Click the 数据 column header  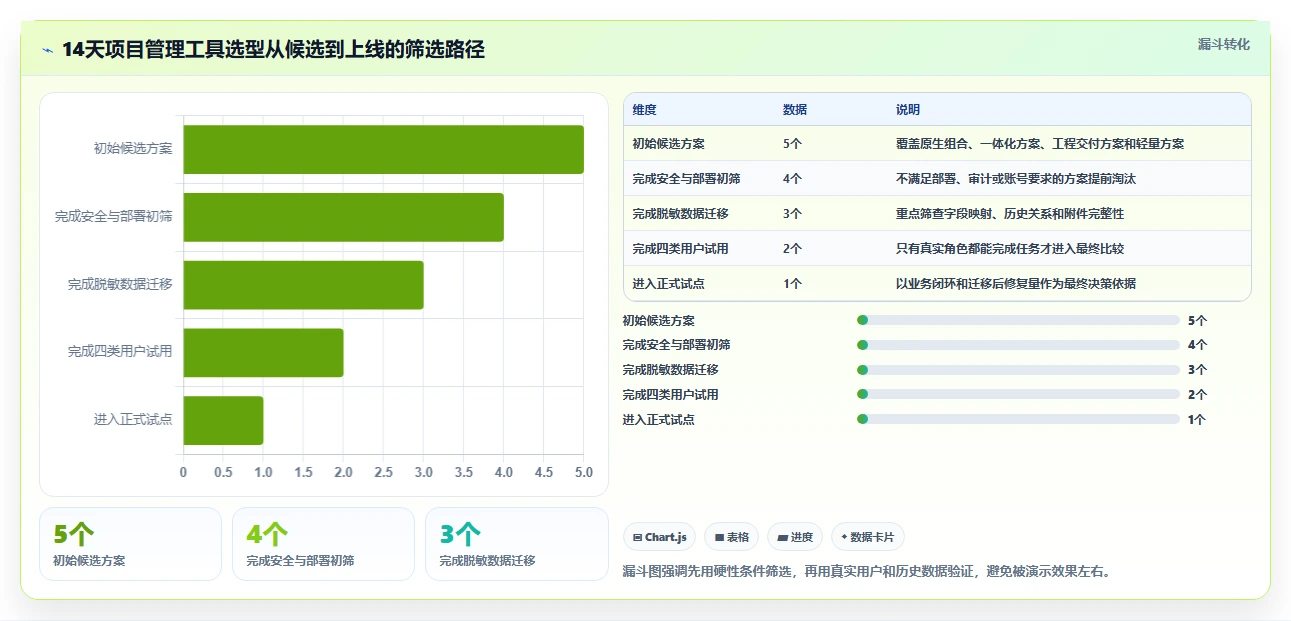(x=795, y=110)
